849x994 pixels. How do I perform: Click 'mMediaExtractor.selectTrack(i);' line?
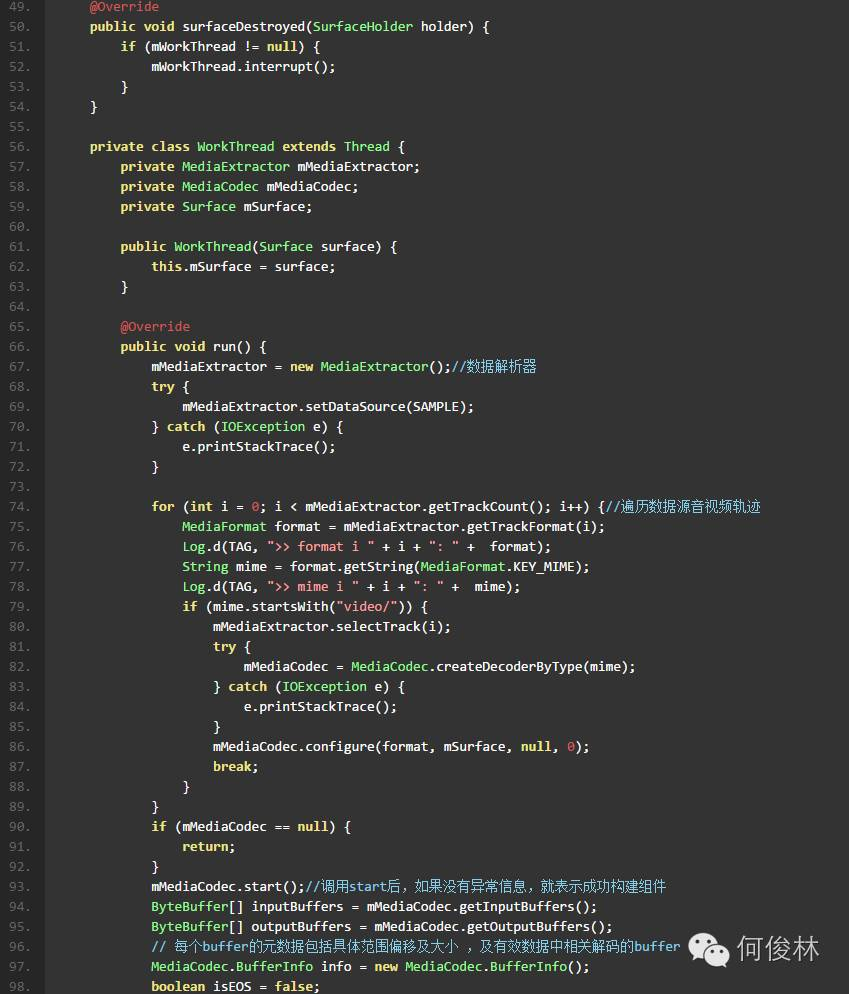click(x=332, y=626)
